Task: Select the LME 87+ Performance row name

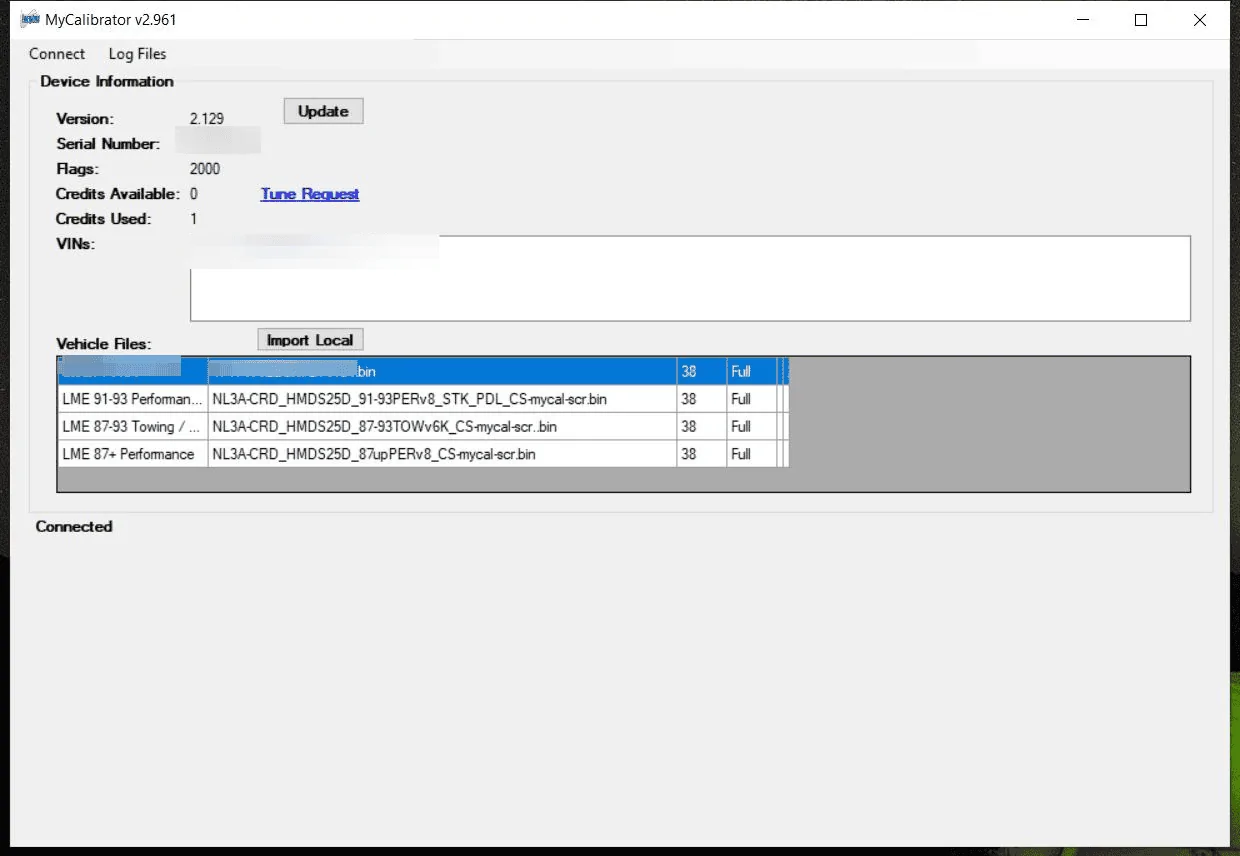Action: [133, 454]
